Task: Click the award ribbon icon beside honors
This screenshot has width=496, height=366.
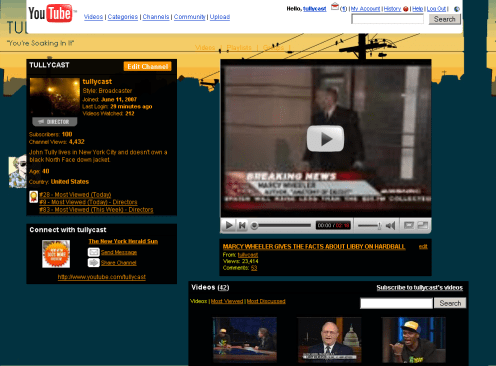Action: click(x=33, y=197)
